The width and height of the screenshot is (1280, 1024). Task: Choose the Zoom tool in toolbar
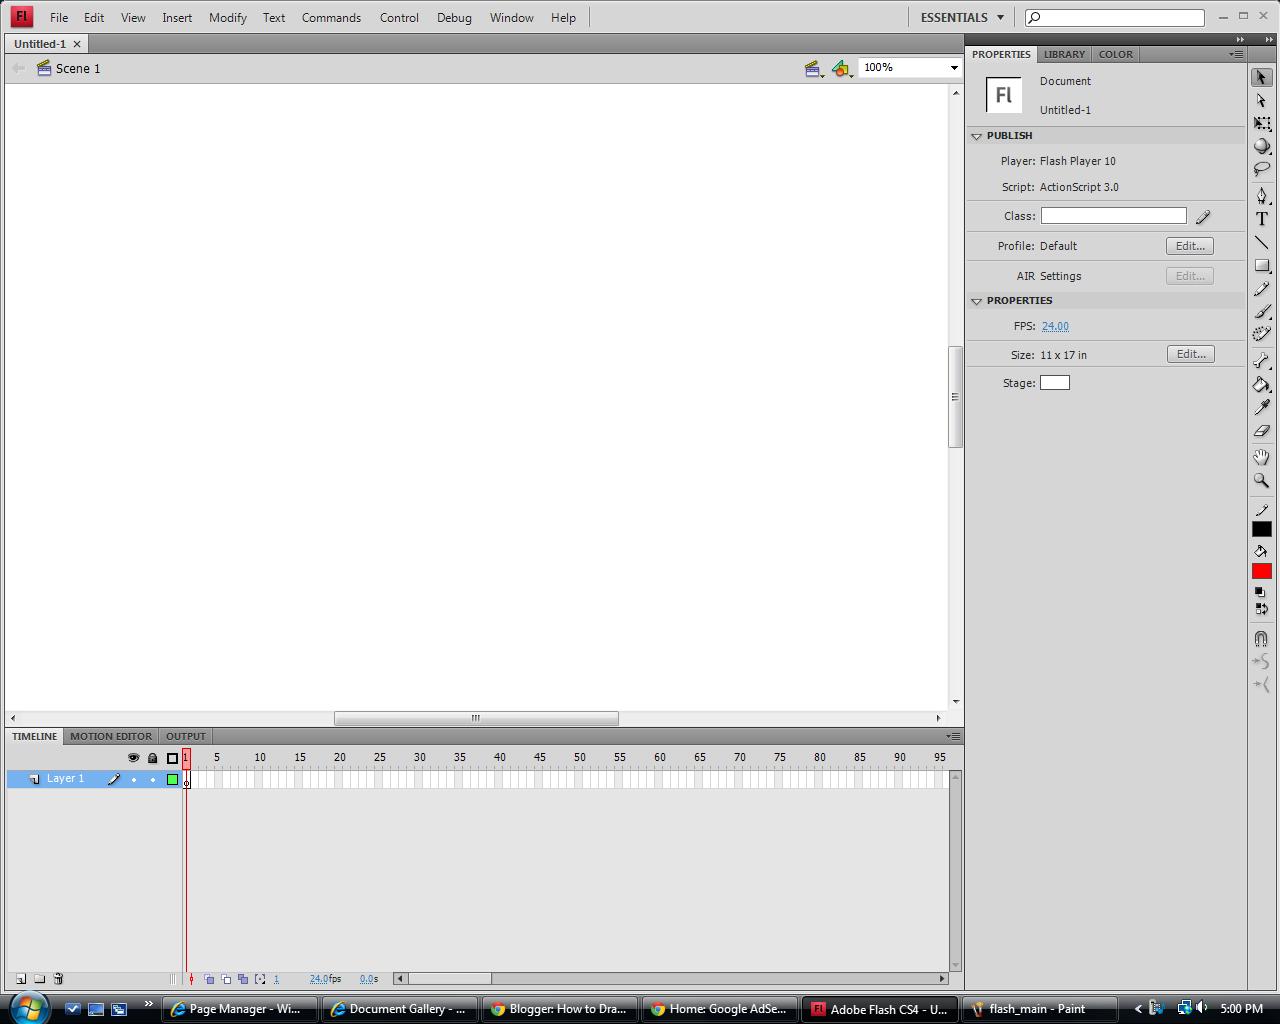point(1261,481)
